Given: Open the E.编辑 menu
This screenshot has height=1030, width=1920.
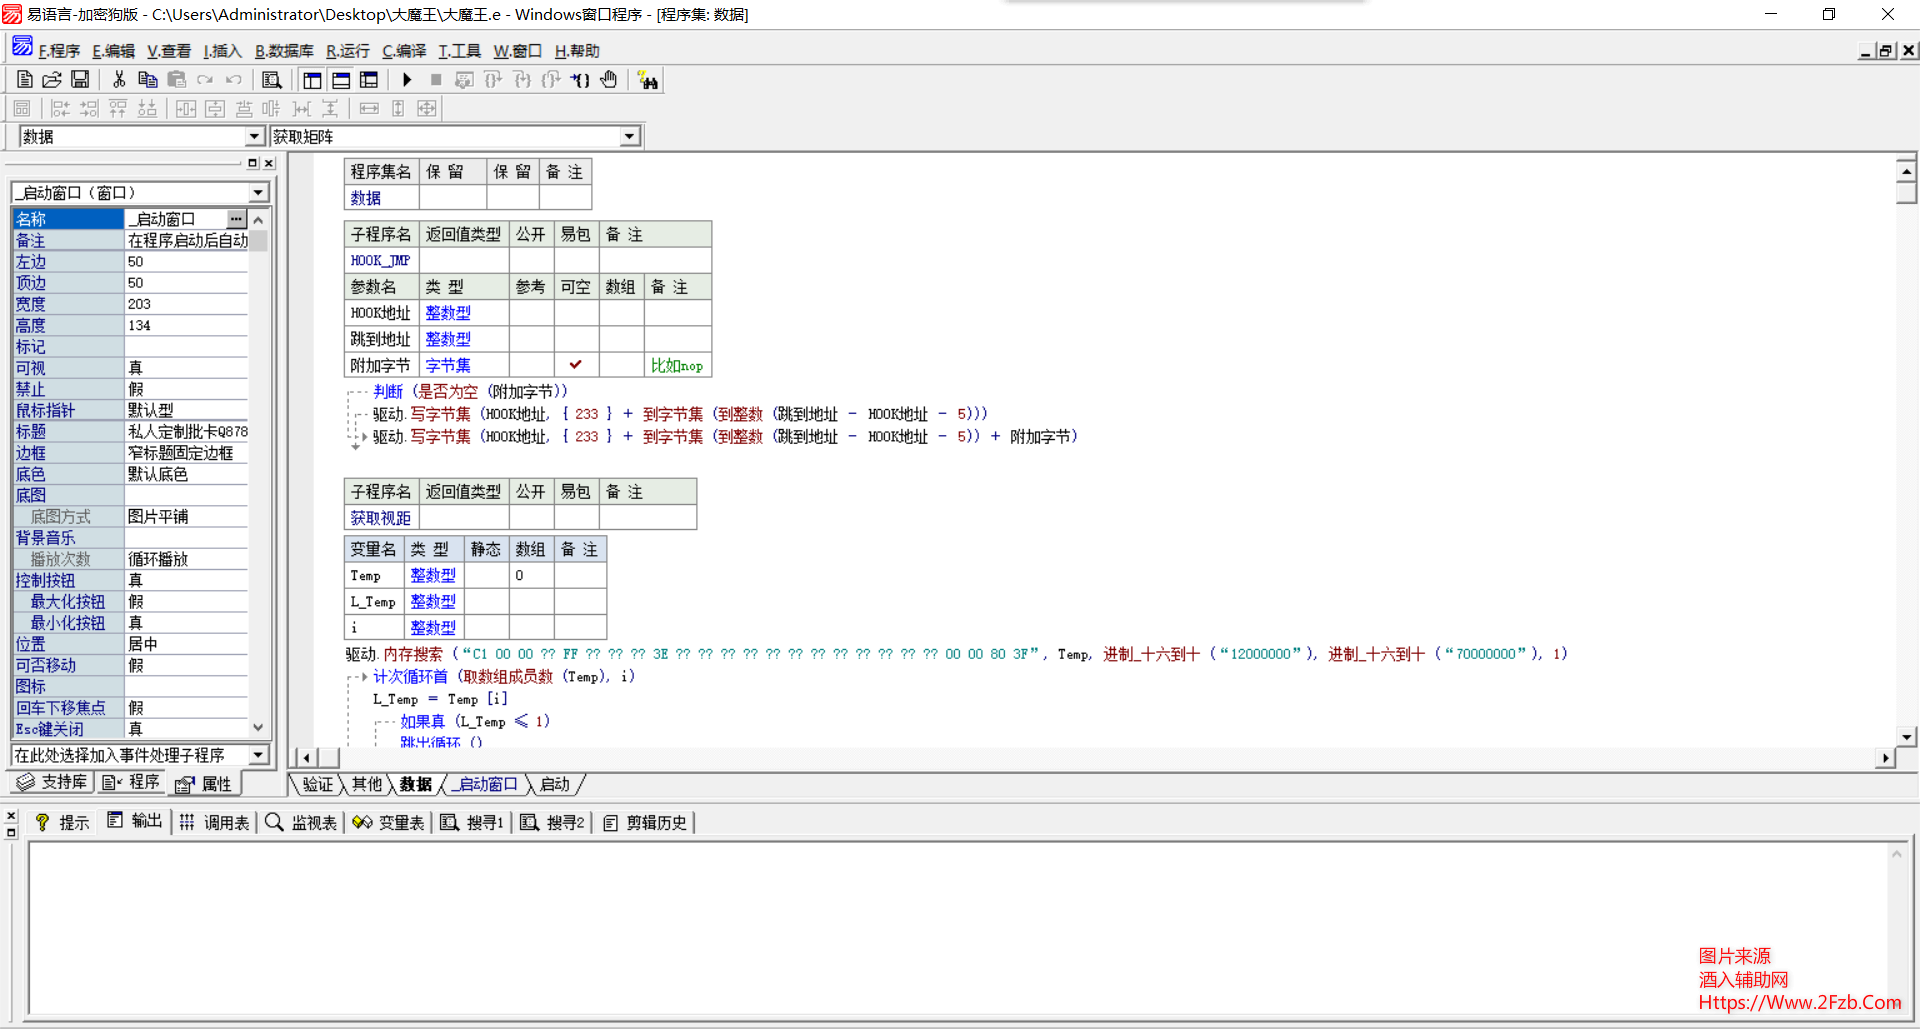Looking at the screenshot, I should pyautogui.click(x=113, y=51).
